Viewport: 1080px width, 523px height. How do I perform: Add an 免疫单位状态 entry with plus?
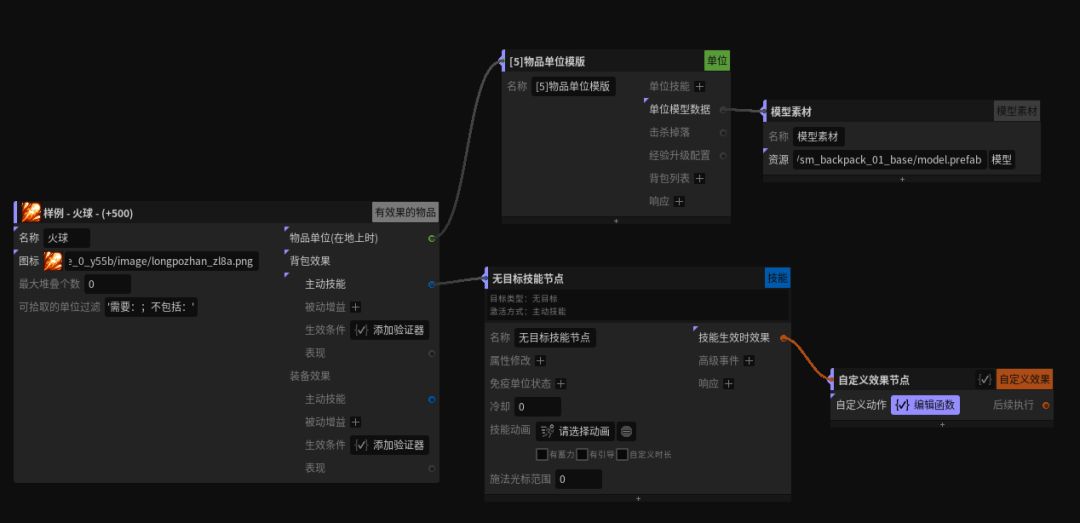(x=561, y=383)
